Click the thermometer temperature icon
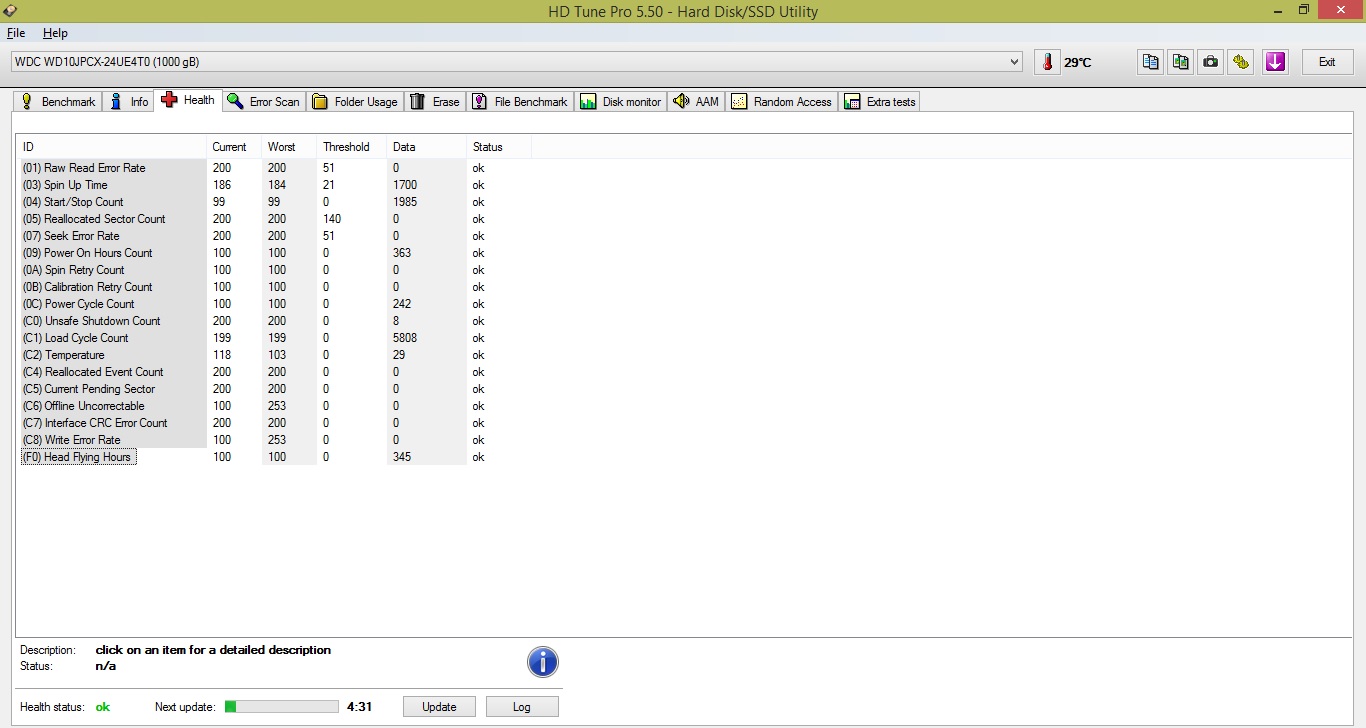1366x728 pixels. 1047,62
